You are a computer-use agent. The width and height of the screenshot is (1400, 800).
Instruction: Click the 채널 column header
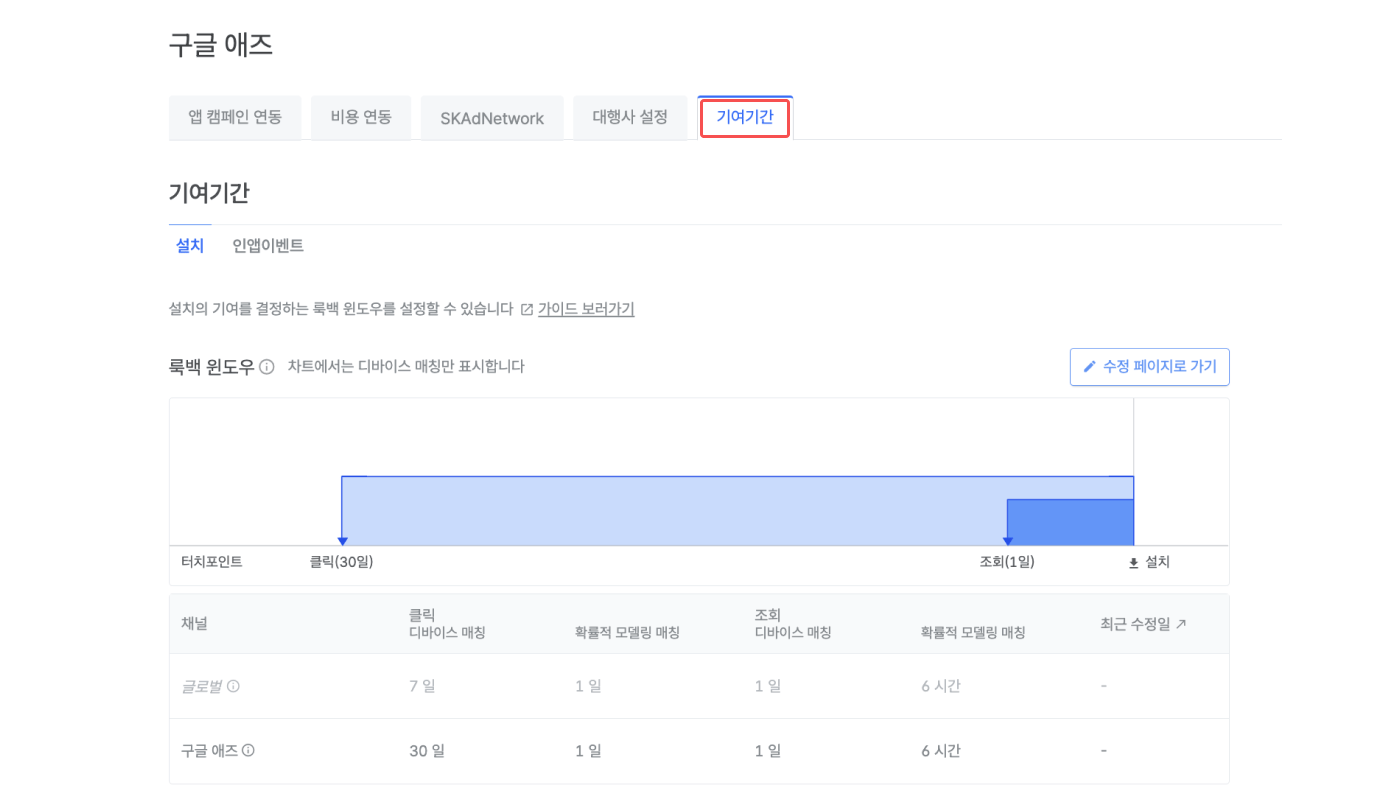pyautogui.click(x=195, y=624)
